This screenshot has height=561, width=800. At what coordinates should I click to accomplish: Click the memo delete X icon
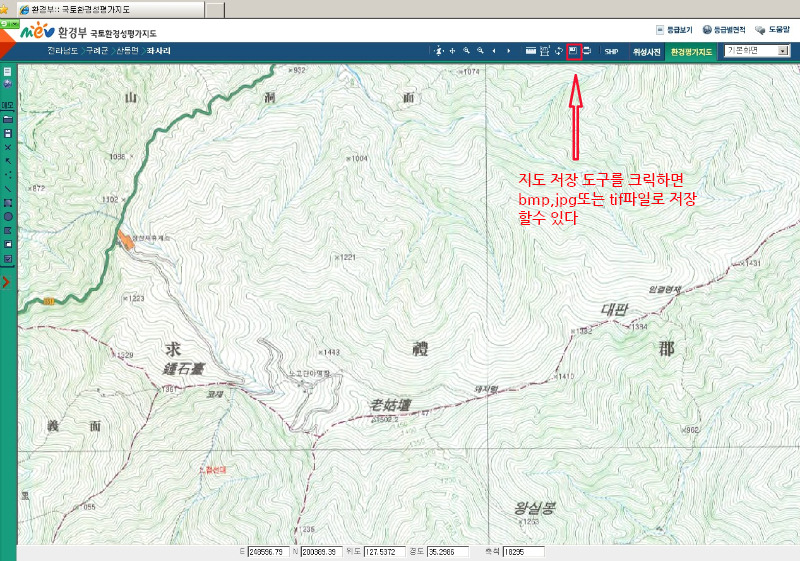click(x=8, y=147)
